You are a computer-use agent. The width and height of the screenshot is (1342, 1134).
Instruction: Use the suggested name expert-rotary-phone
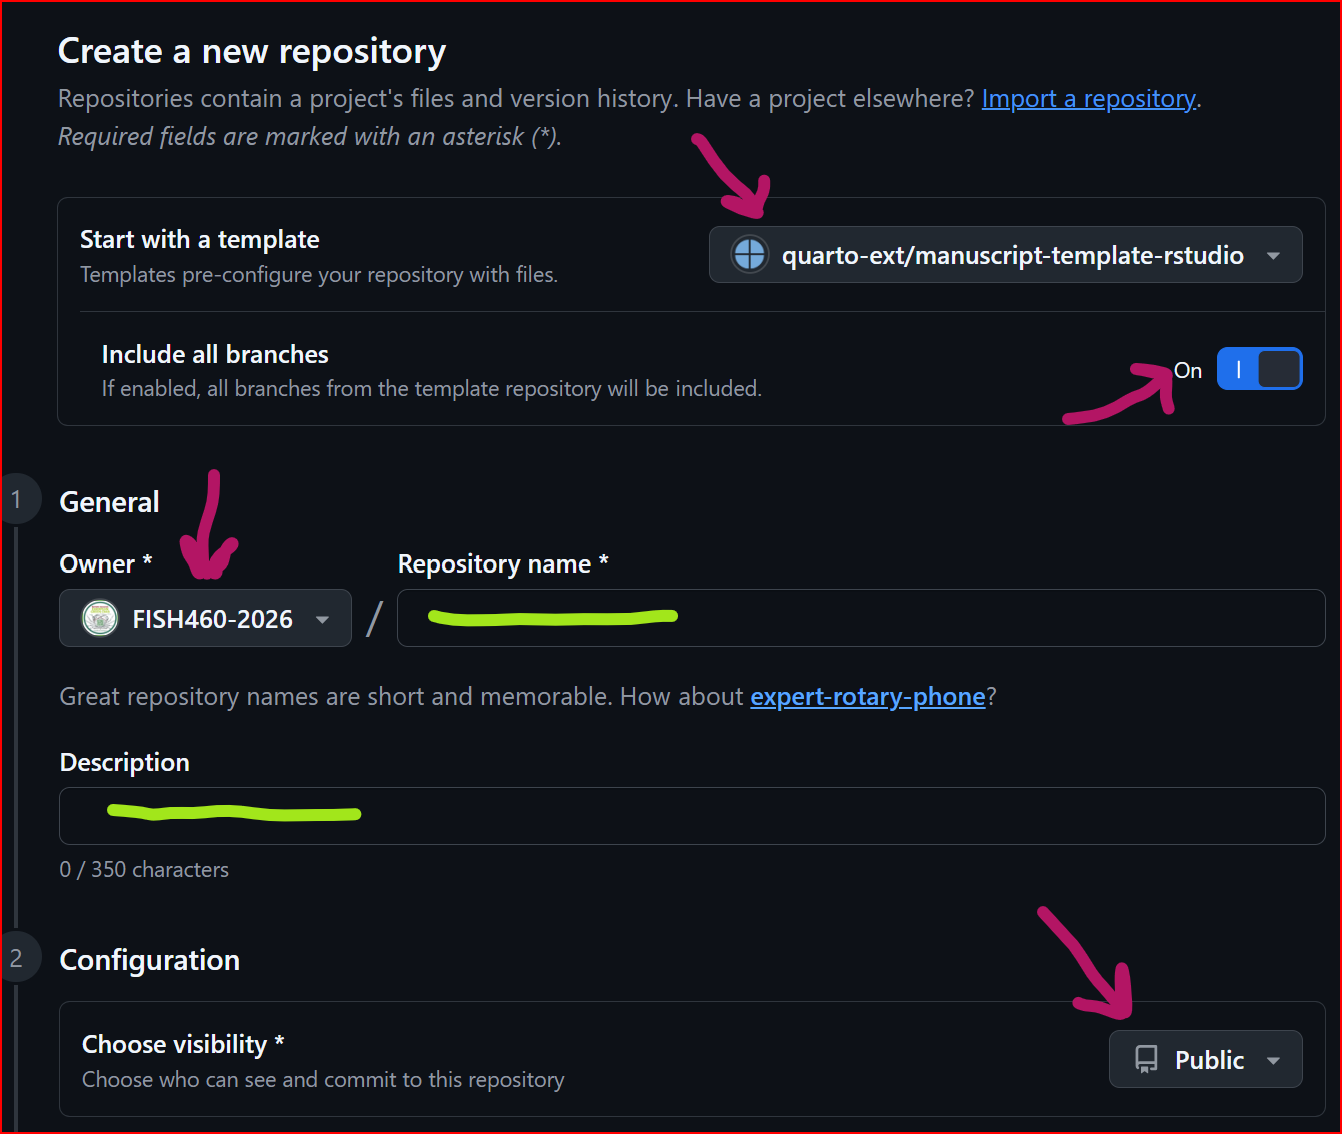[867, 697]
